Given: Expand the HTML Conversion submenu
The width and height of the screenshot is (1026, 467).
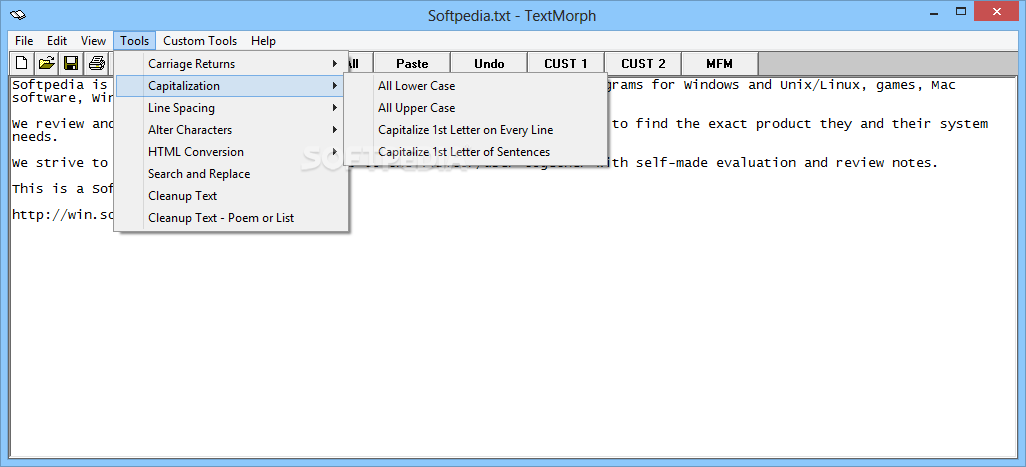Looking at the screenshot, I should click(x=230, y=152).
